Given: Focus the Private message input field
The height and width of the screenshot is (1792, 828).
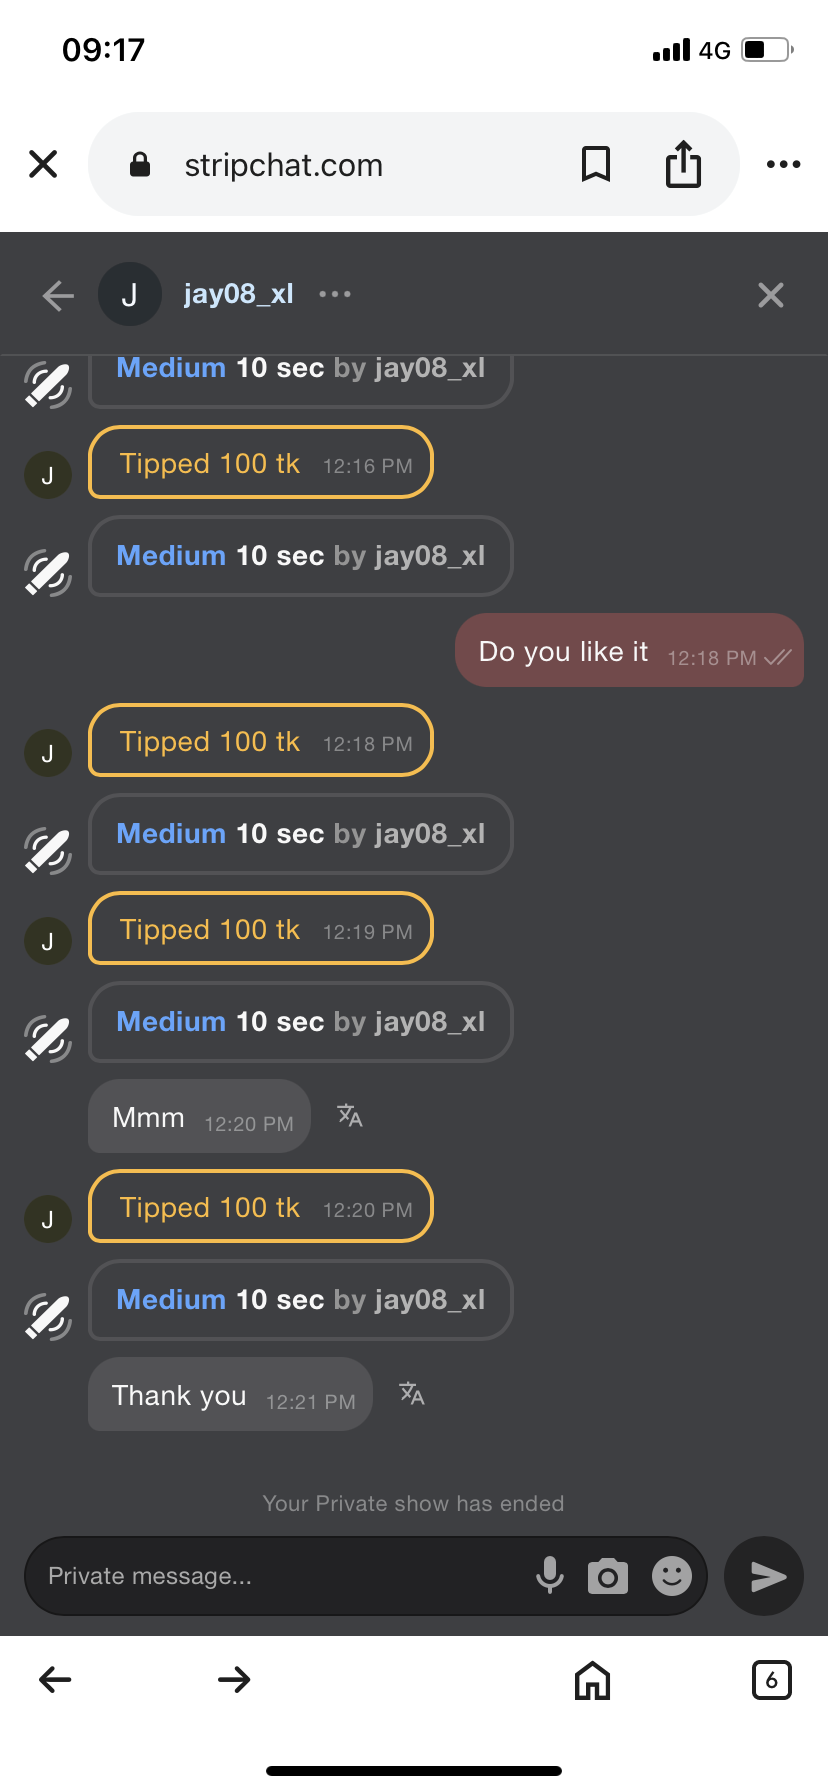Looking at the screenshot, I should pyautogui.click(x=280, y=1576).
